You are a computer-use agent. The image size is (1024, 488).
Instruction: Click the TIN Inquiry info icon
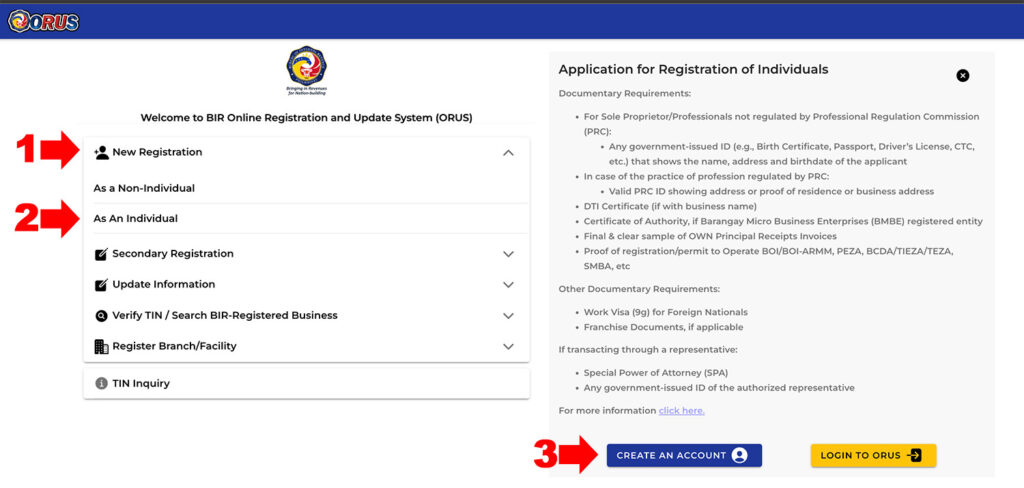pos(101,383)
